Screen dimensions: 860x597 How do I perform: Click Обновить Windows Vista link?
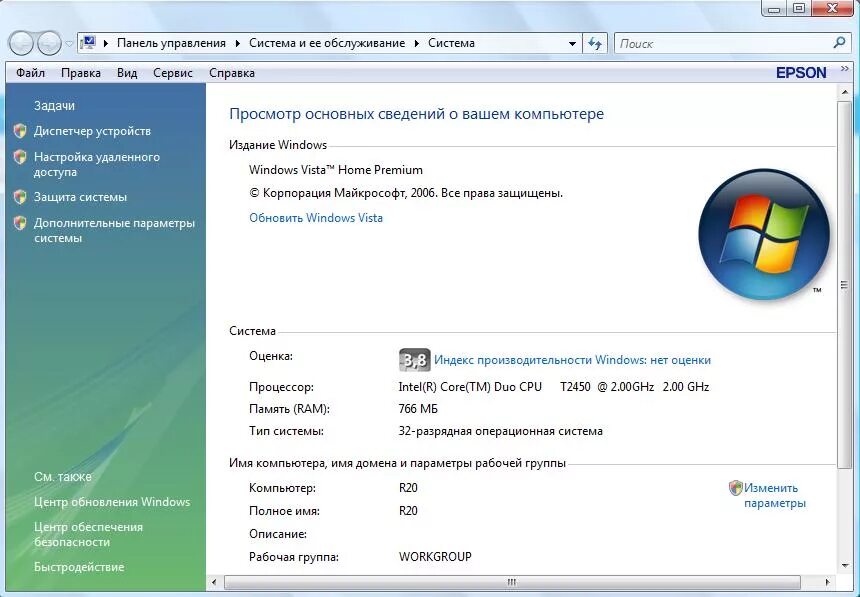pos(316,218)
